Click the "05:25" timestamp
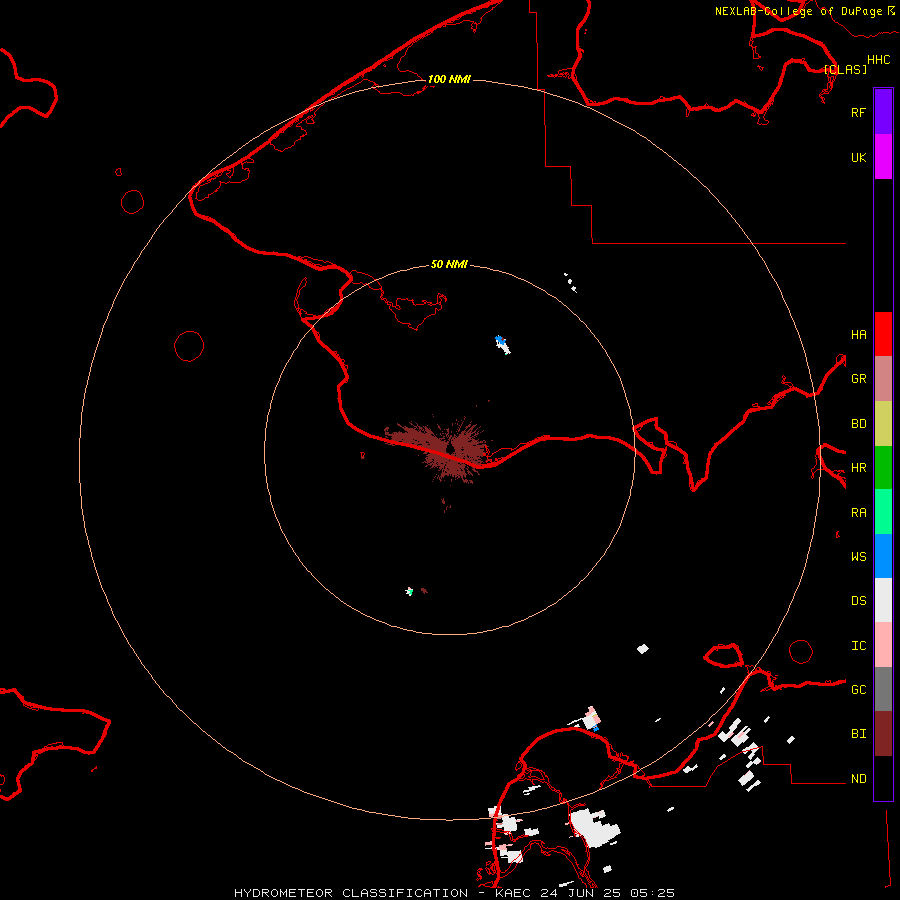This screenshot has height=900, width=900. 652,893
